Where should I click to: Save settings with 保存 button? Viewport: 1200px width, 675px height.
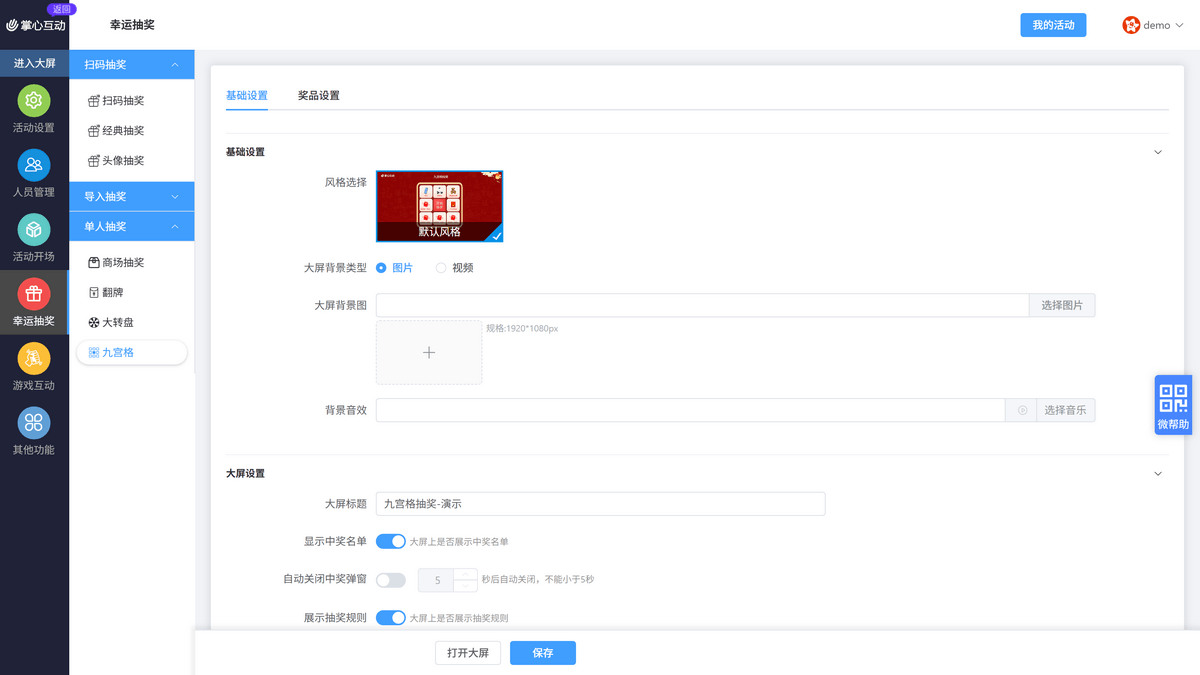[543, 653]
